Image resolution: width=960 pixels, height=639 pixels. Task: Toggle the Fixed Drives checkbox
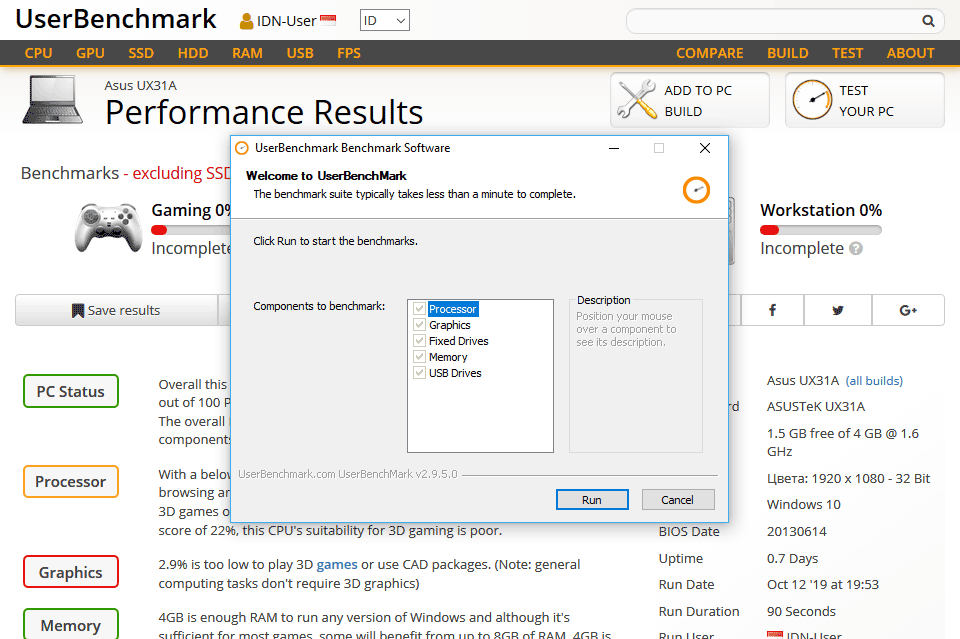(x=419, y=340)
